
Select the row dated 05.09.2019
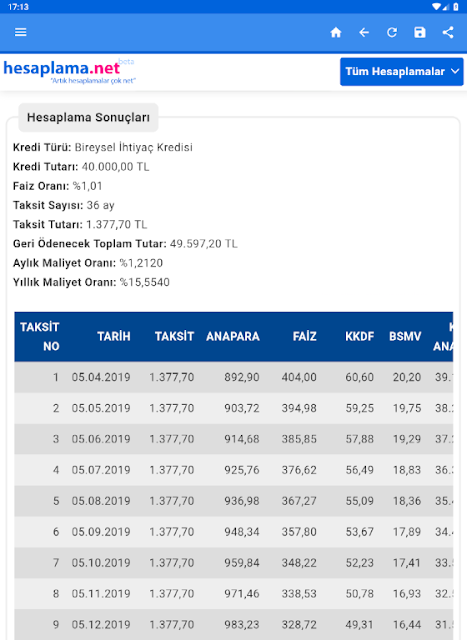point(234,532)
